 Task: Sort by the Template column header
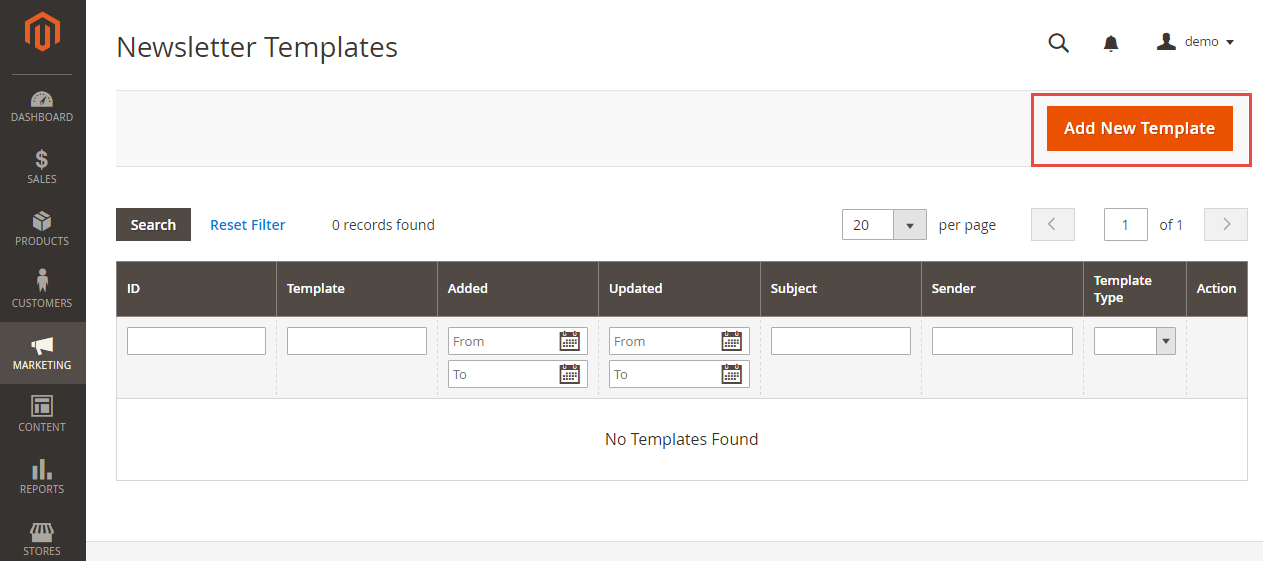[x=316, y=288]
